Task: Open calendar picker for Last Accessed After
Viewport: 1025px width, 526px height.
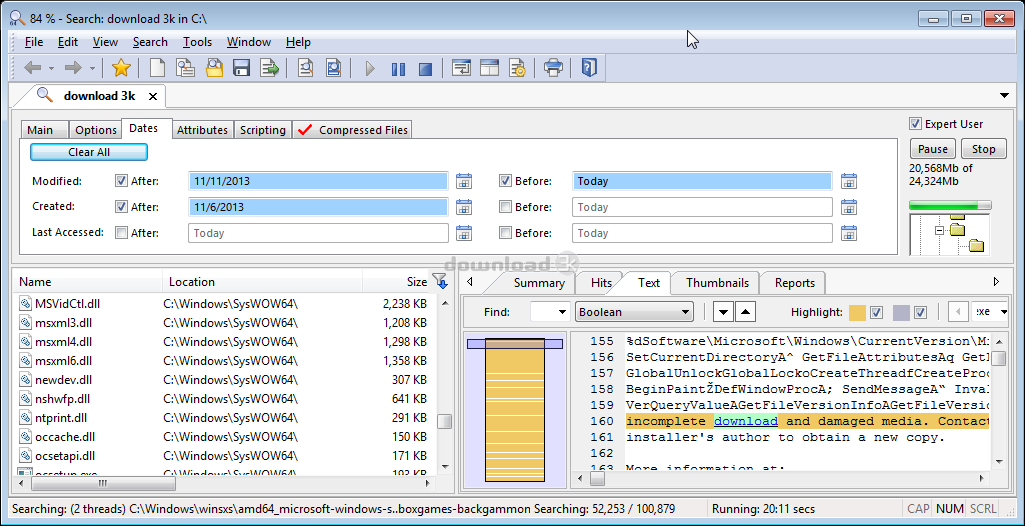Action: tap(463, 233)
